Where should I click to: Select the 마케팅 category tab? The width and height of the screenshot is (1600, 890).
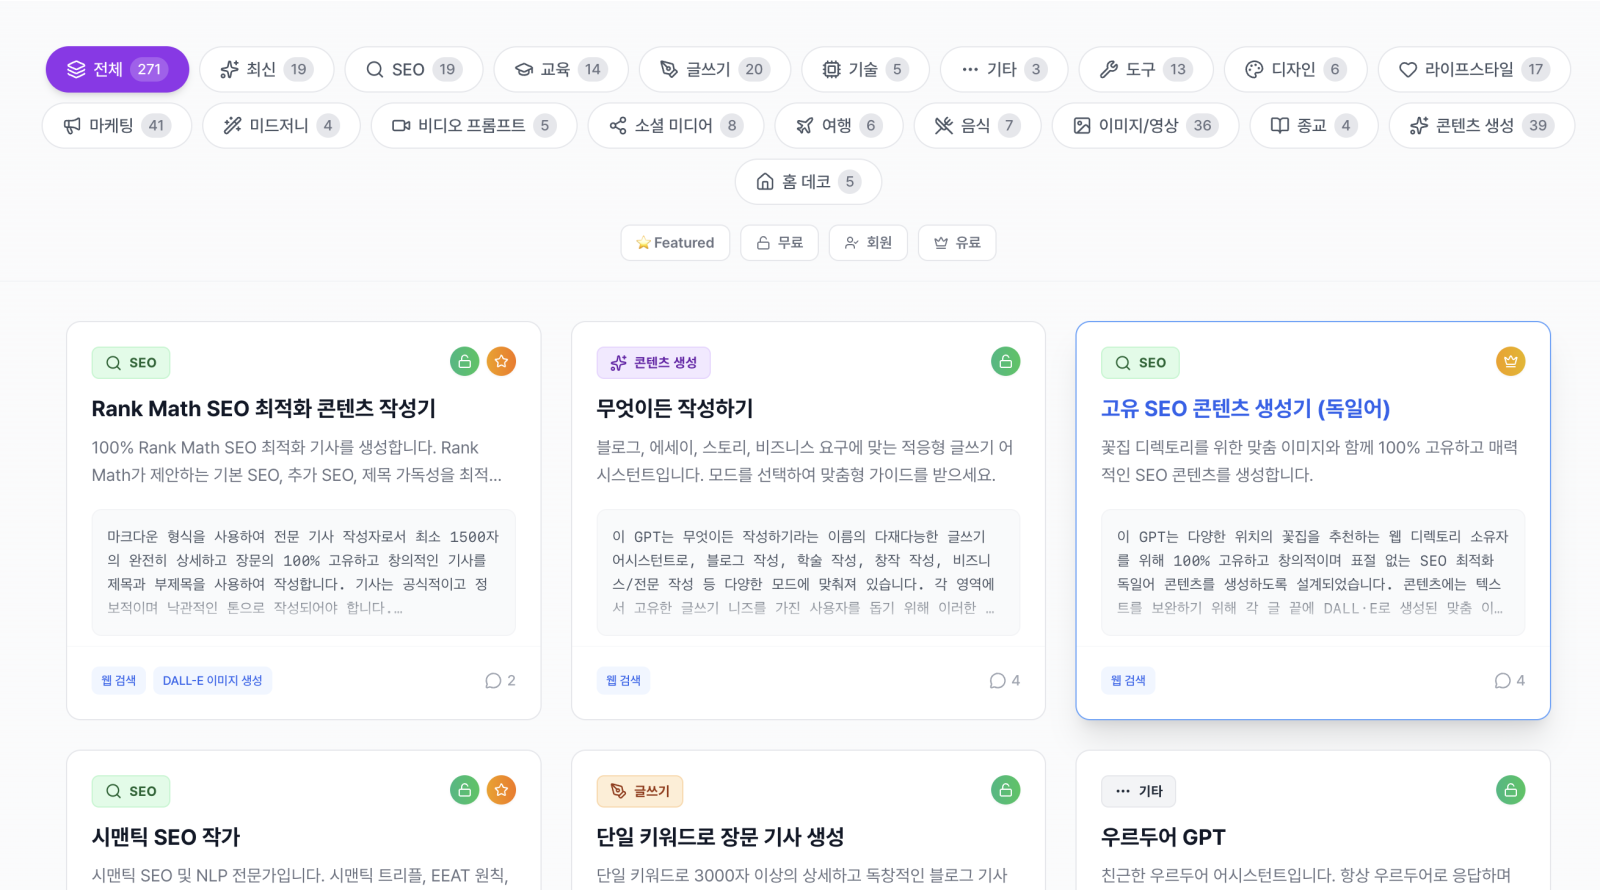[116, 126]
